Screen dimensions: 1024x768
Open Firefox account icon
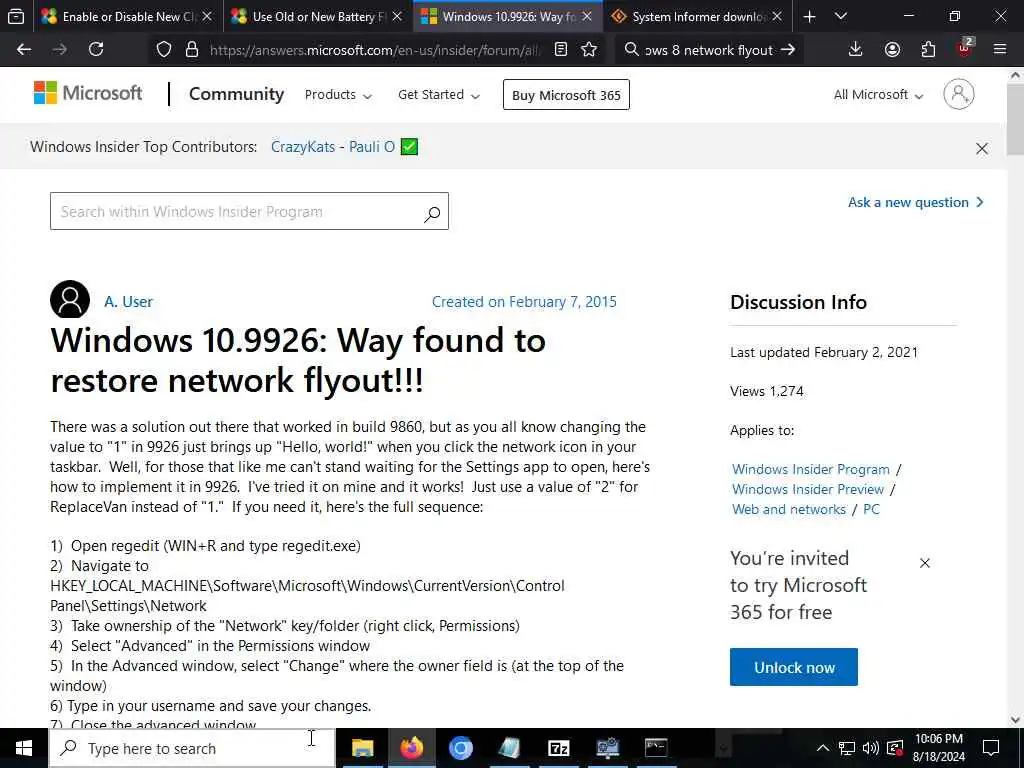pos(892,50)
